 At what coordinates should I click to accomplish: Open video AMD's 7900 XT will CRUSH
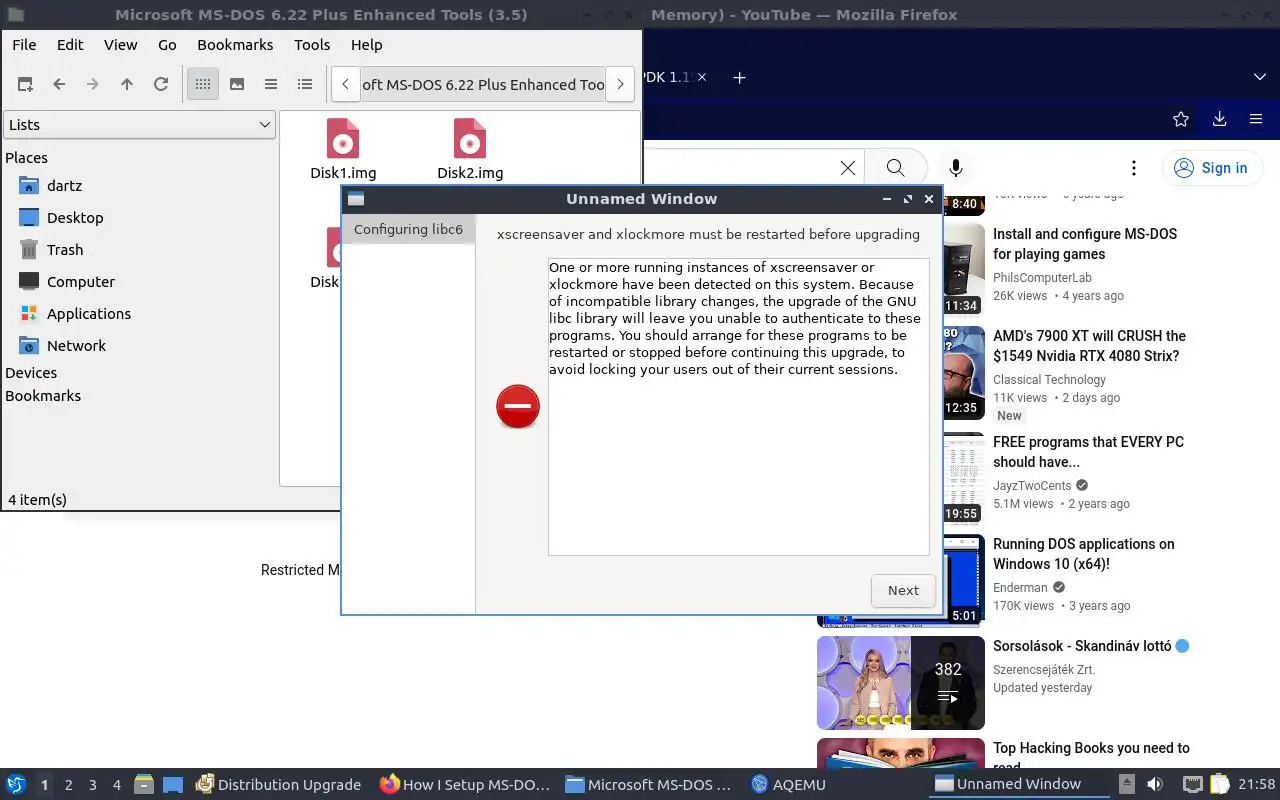click(x=1089, y=346)
